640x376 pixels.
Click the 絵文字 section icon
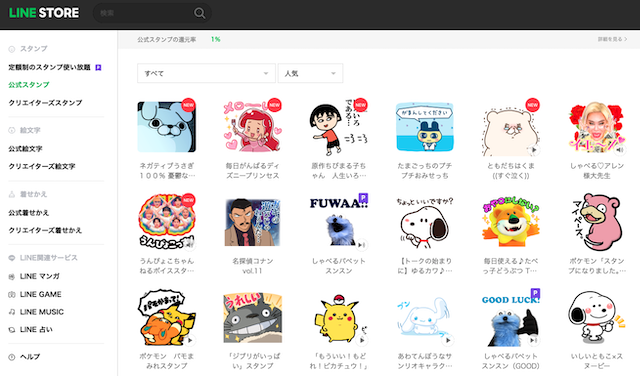(x=12, y=131)
